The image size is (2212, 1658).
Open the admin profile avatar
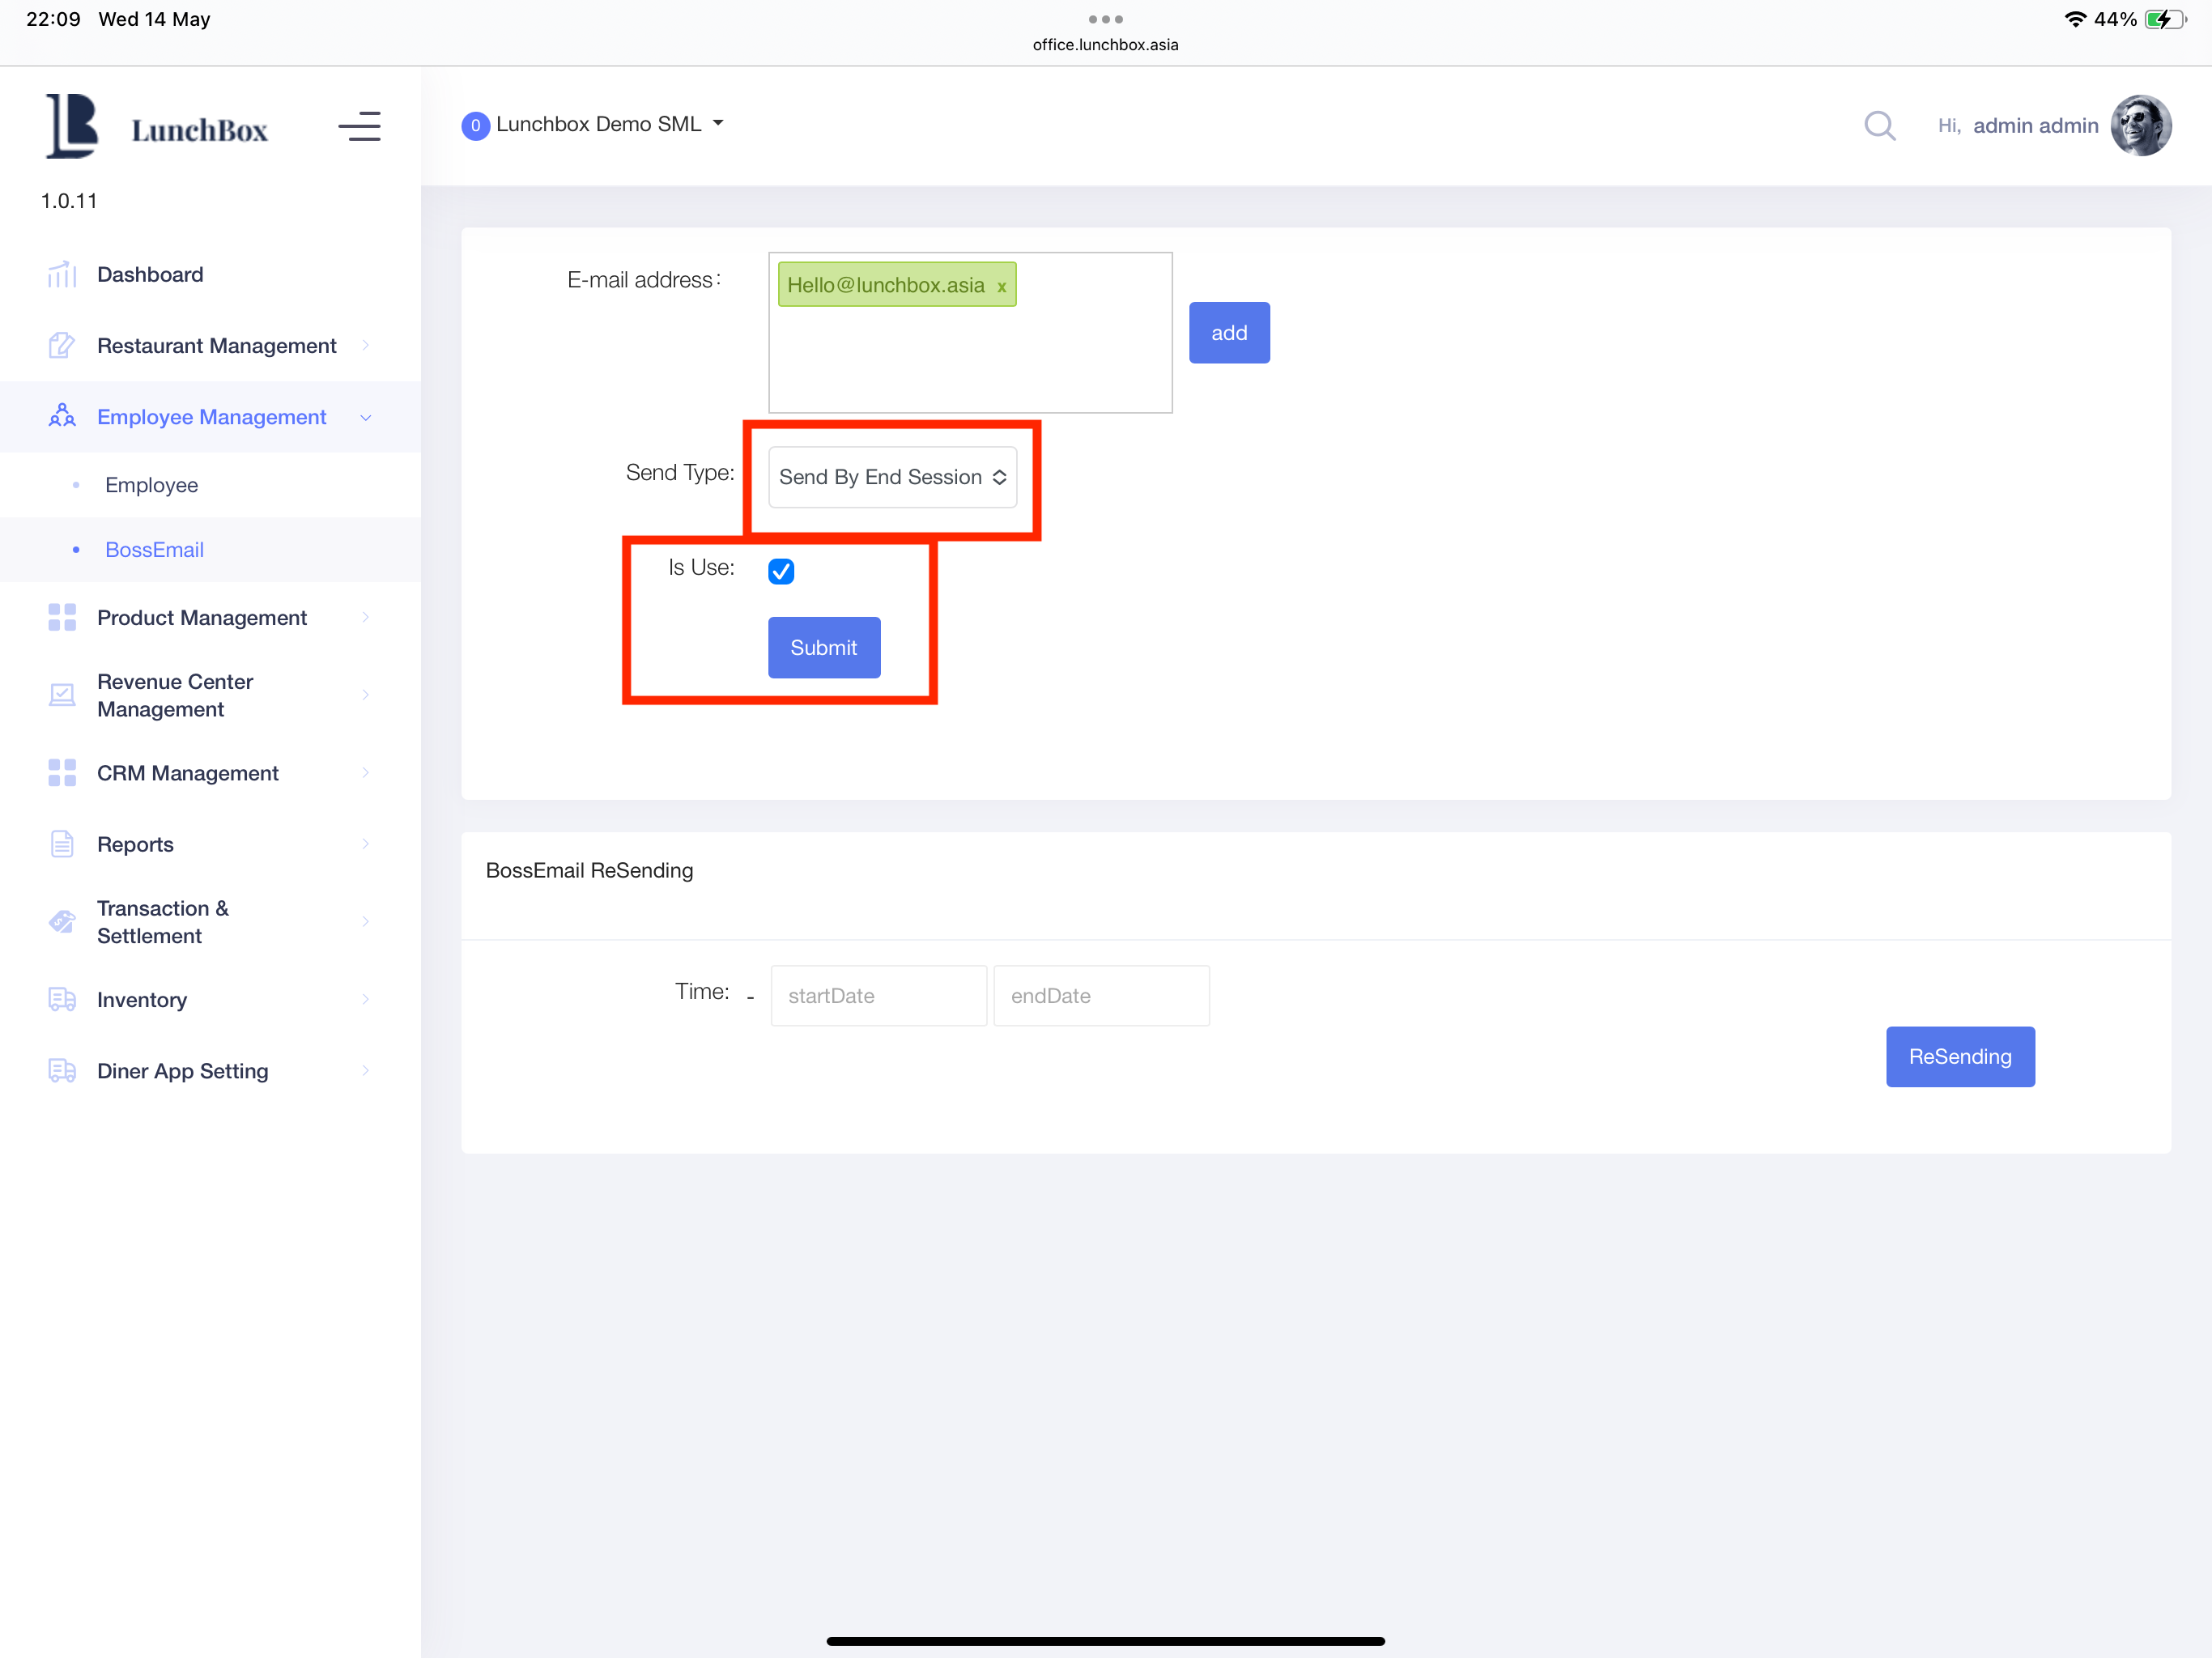pyautogui.click(x=2141, y=126)
